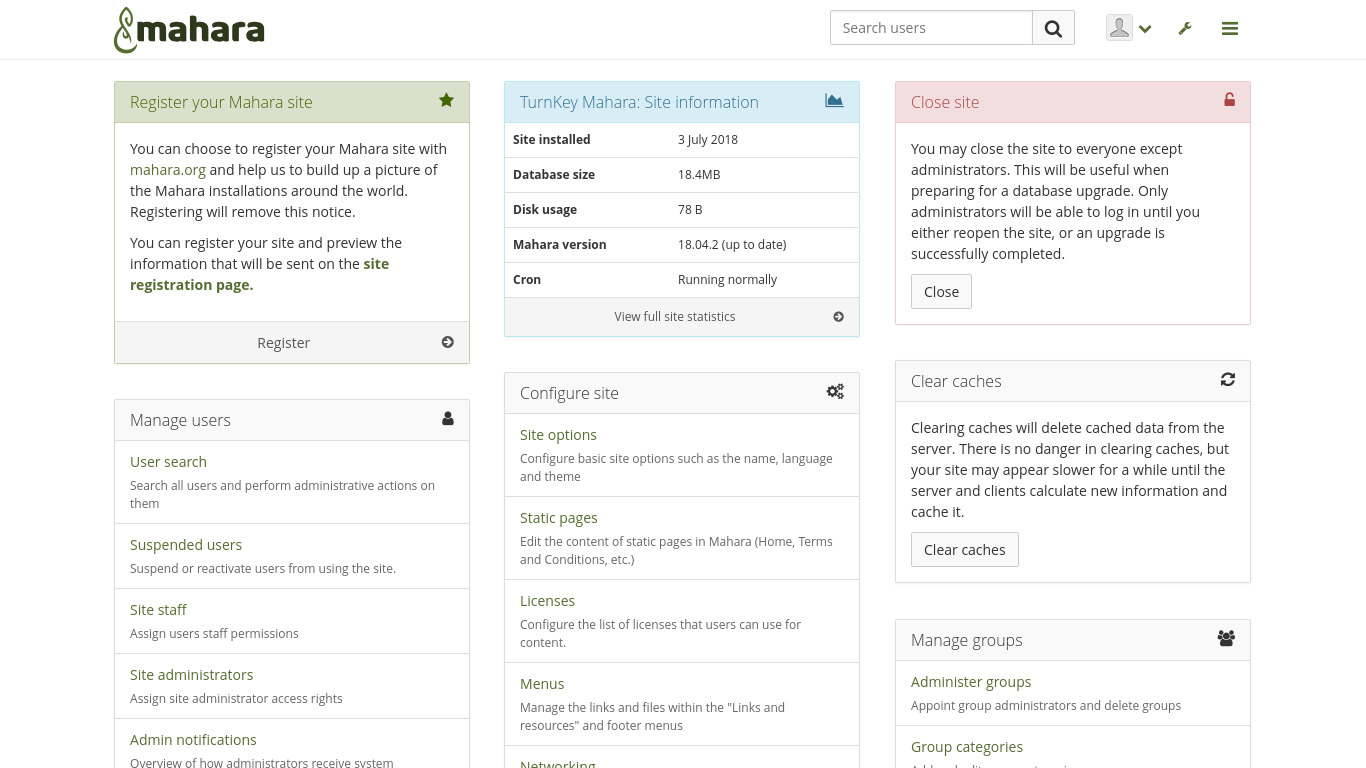Screen dimensions: 1366x768
Task: Click the site information chart icon
Action: (x=834, y=101)
